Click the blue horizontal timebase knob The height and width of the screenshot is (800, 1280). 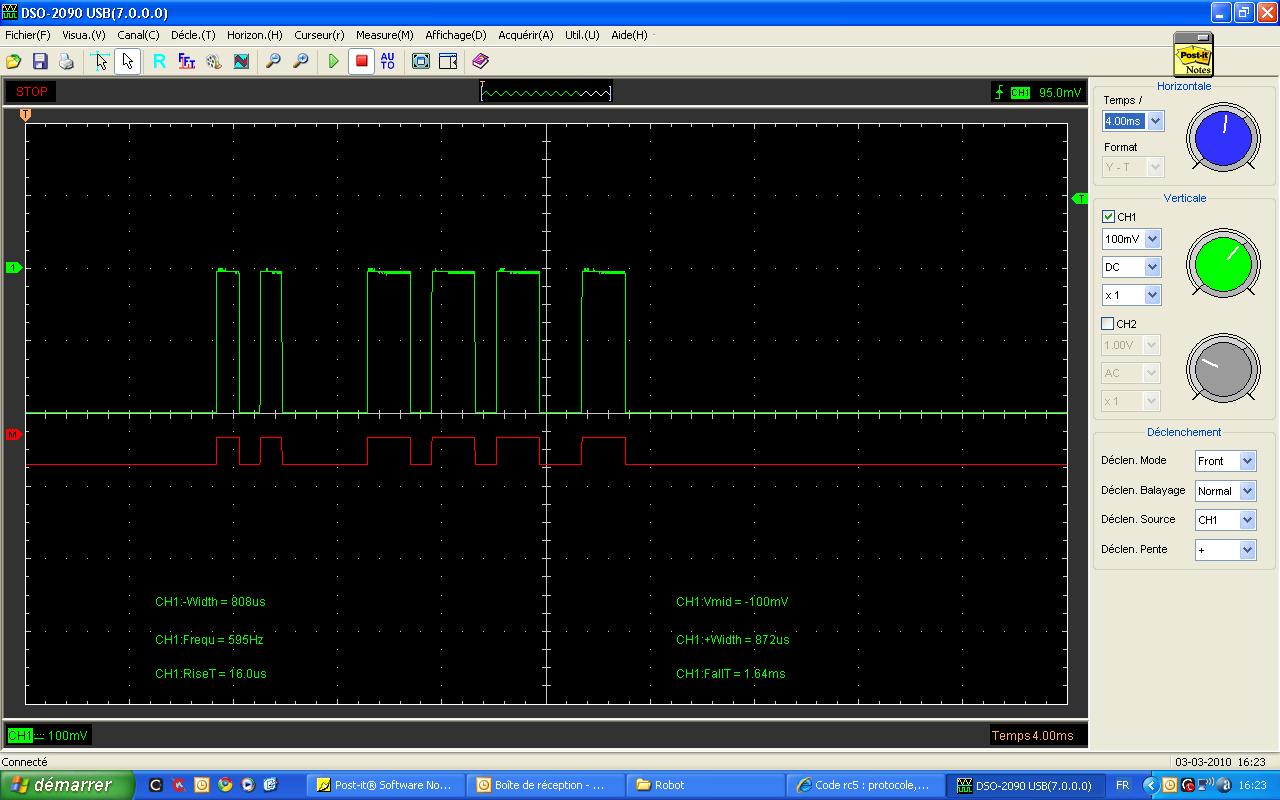tap(1223, 136)
